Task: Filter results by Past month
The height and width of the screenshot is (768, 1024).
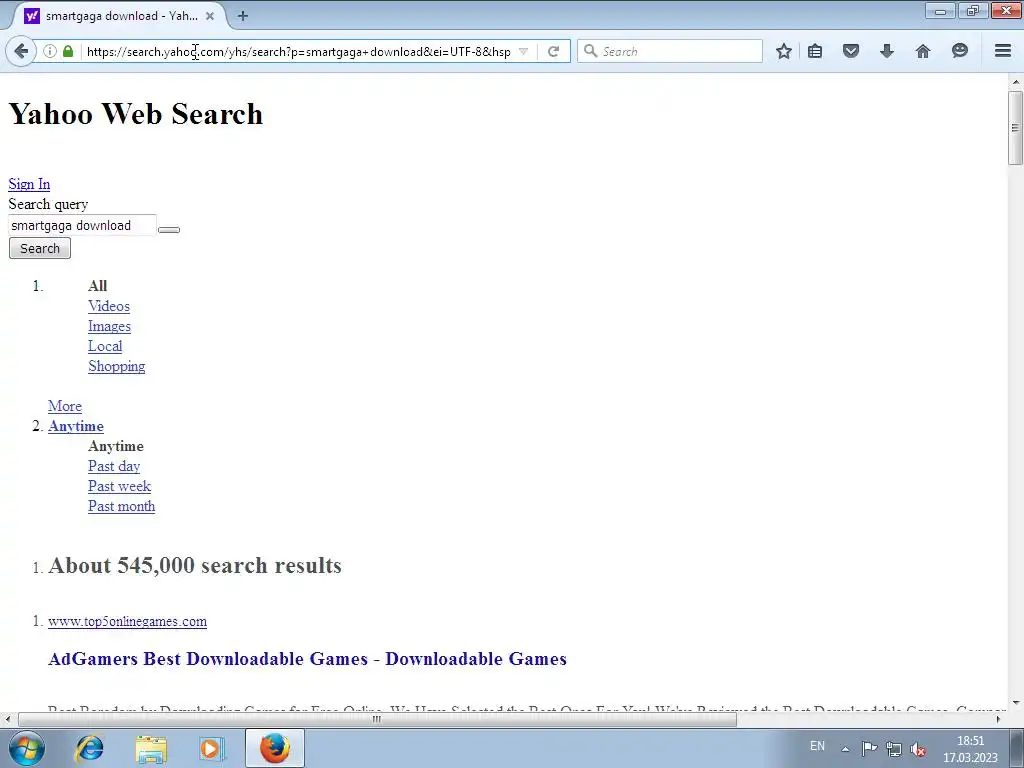Action: (x=121, y=506)
